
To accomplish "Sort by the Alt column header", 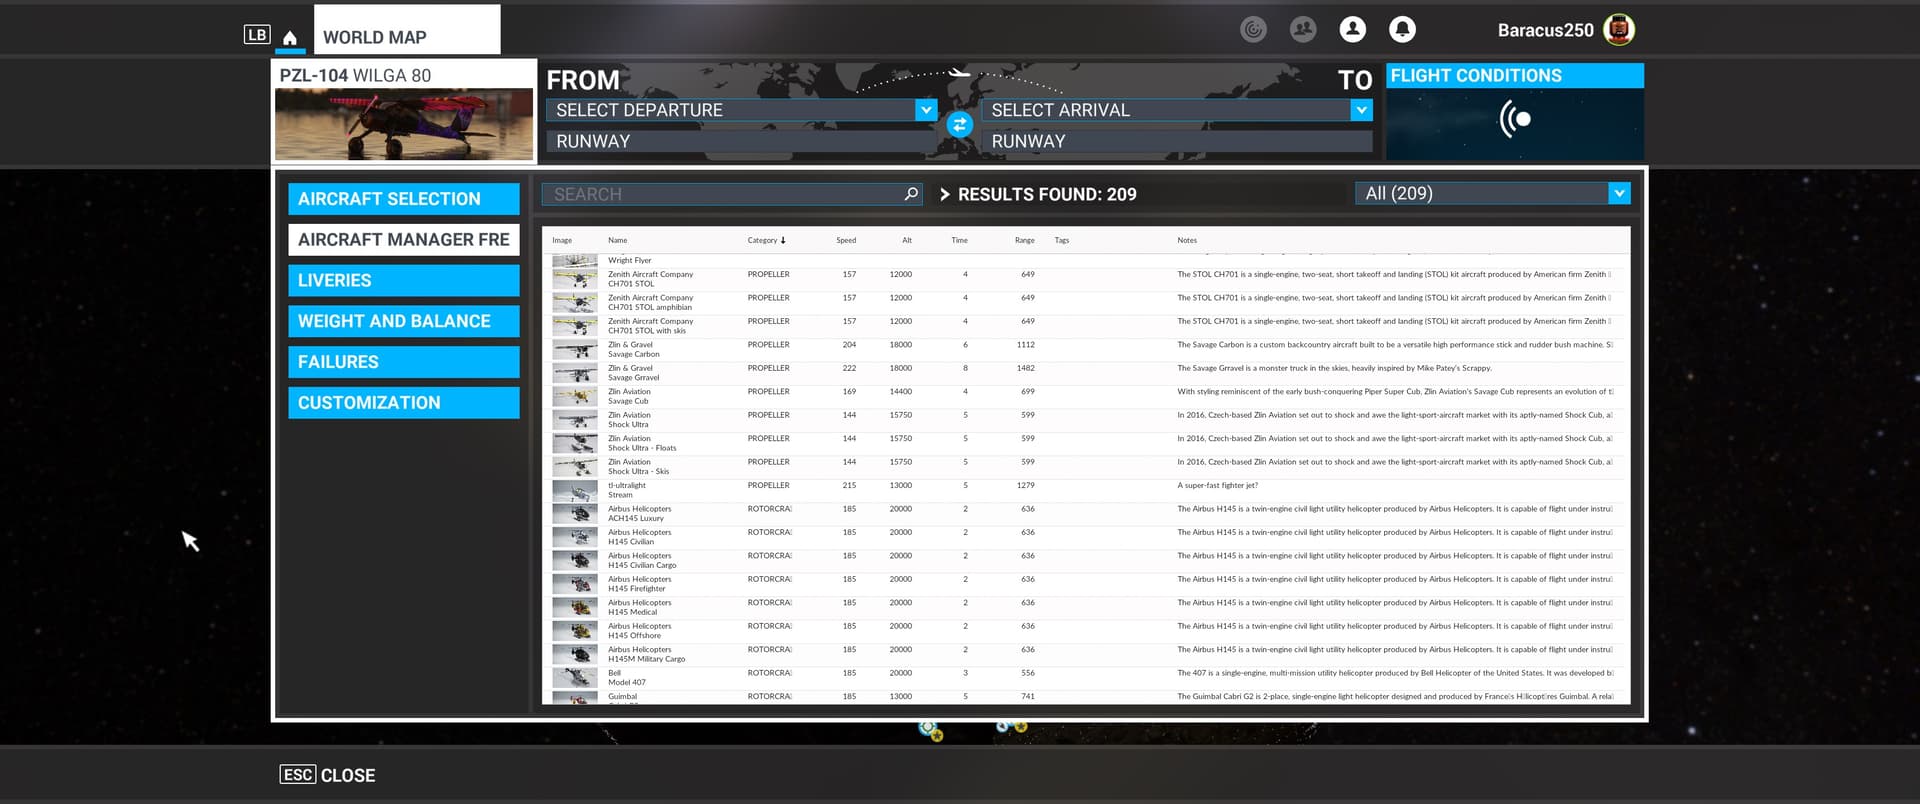I will tap(907, 240).
